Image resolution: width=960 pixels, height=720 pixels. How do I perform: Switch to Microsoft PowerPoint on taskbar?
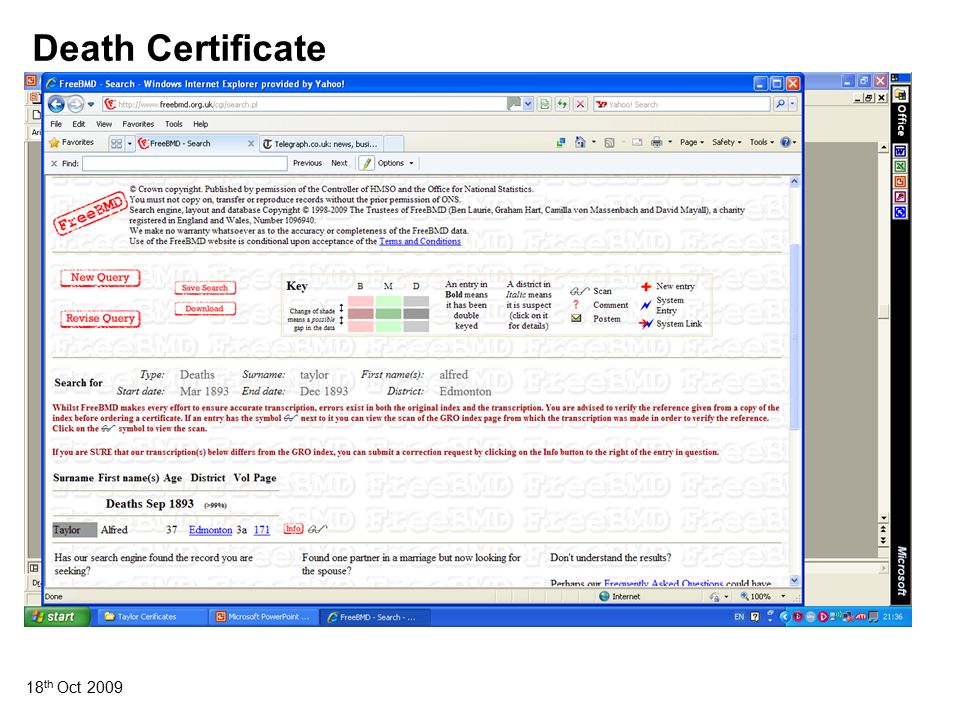click(x=263, y=617)
